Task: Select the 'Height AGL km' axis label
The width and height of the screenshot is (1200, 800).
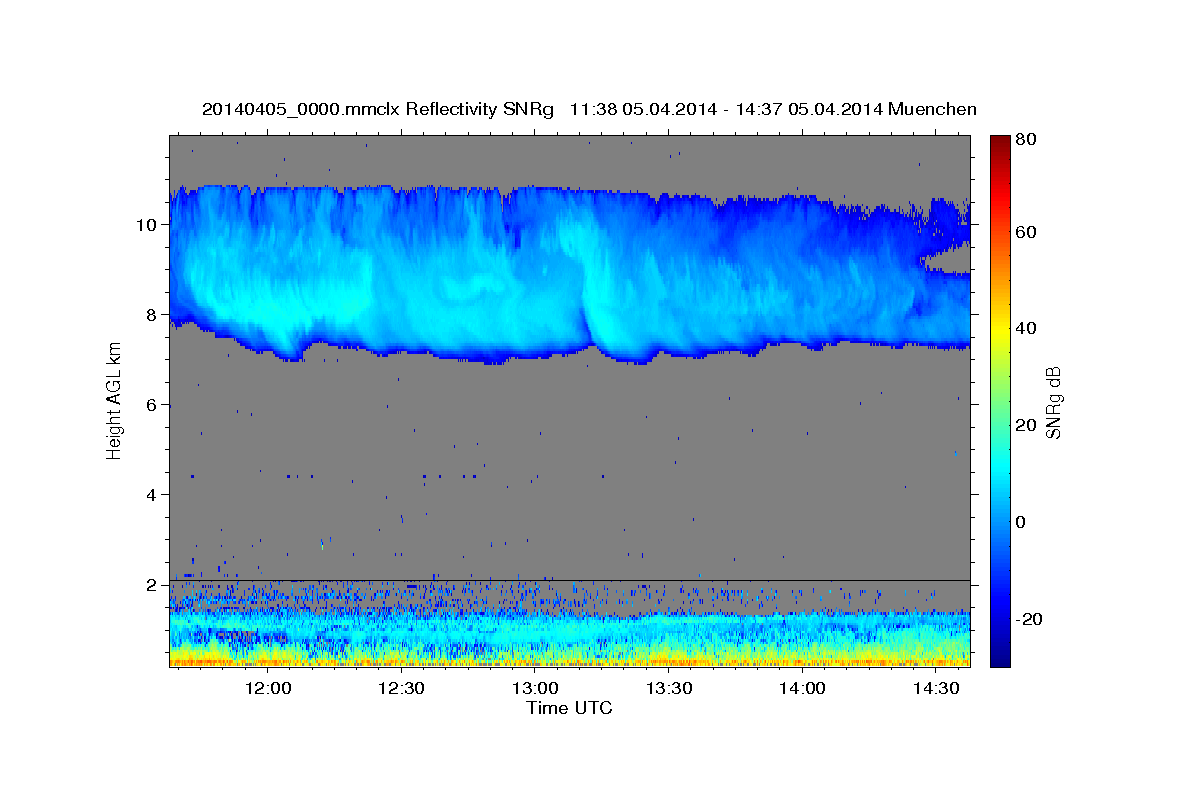Action: [x=114, y=402]
